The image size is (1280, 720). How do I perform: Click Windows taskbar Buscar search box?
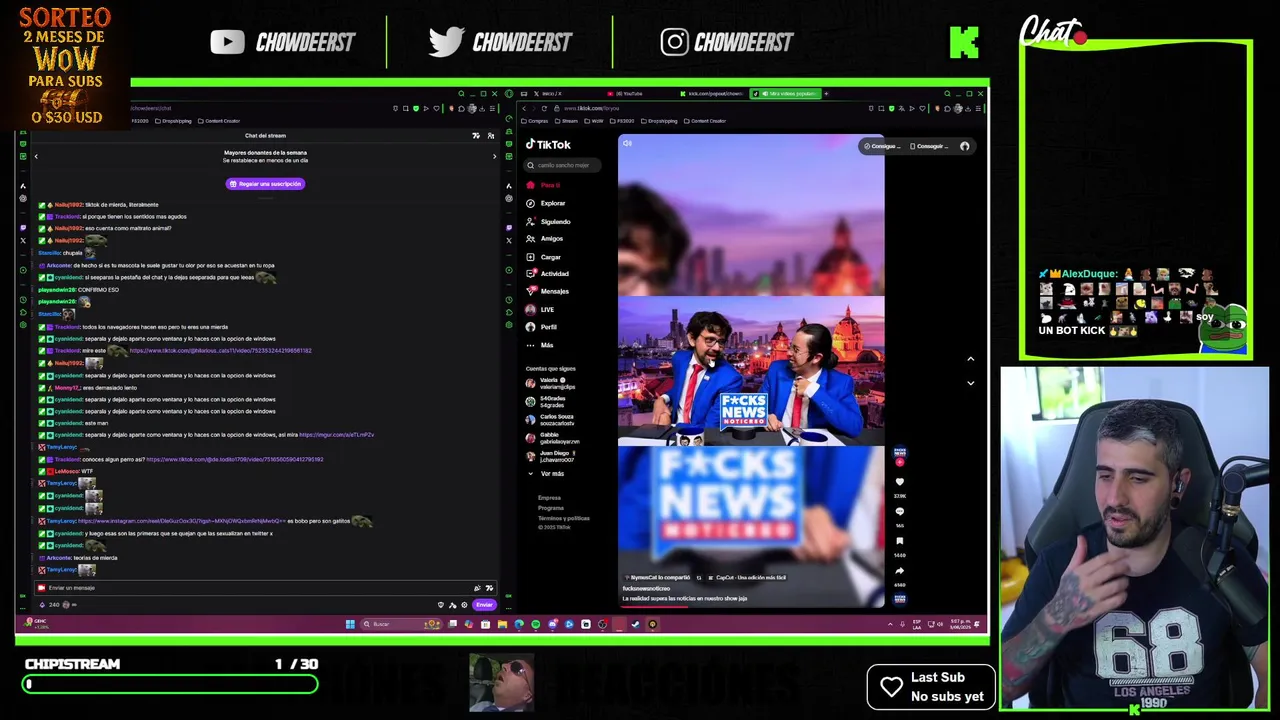[400, 624]
